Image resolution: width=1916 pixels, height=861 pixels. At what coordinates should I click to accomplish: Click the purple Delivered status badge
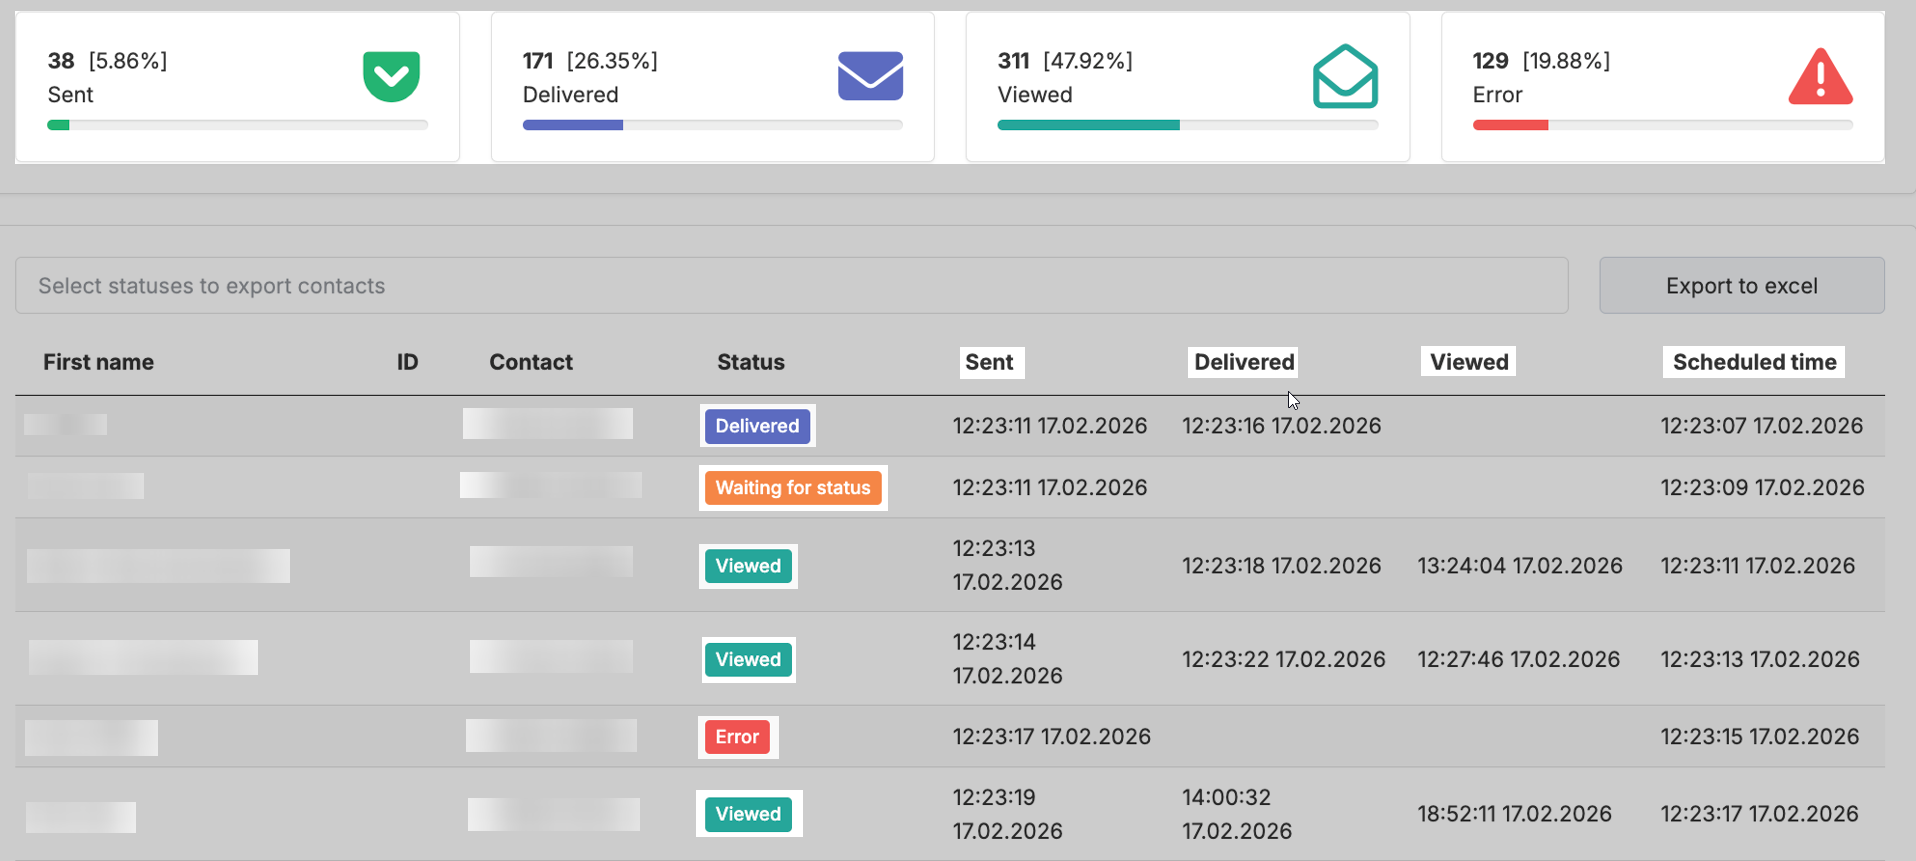[x=757, y=426]
